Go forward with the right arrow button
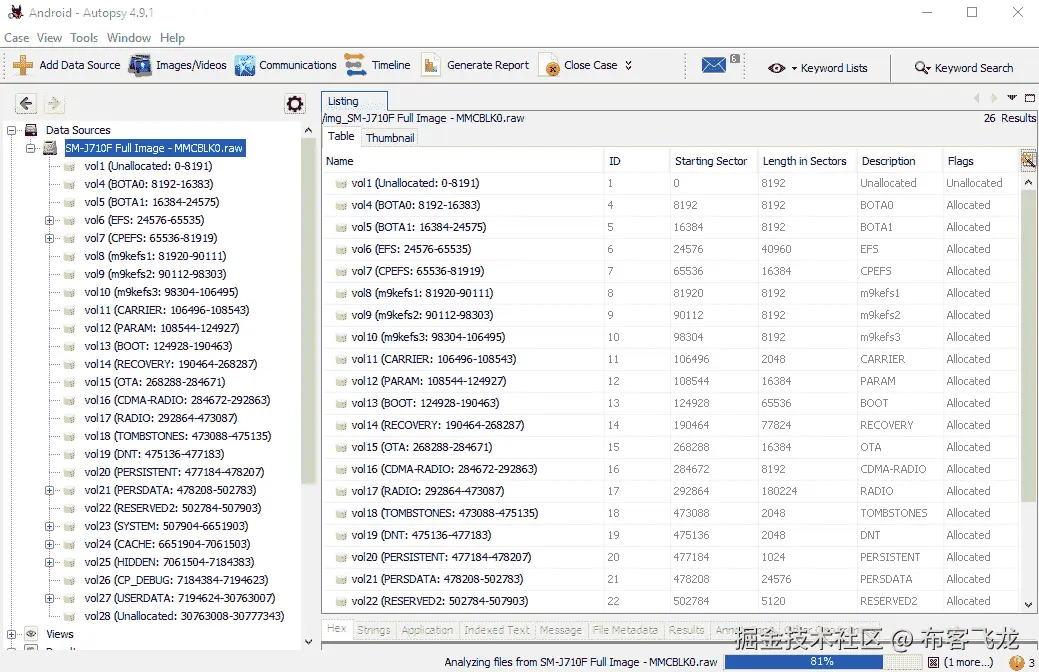 54,103
